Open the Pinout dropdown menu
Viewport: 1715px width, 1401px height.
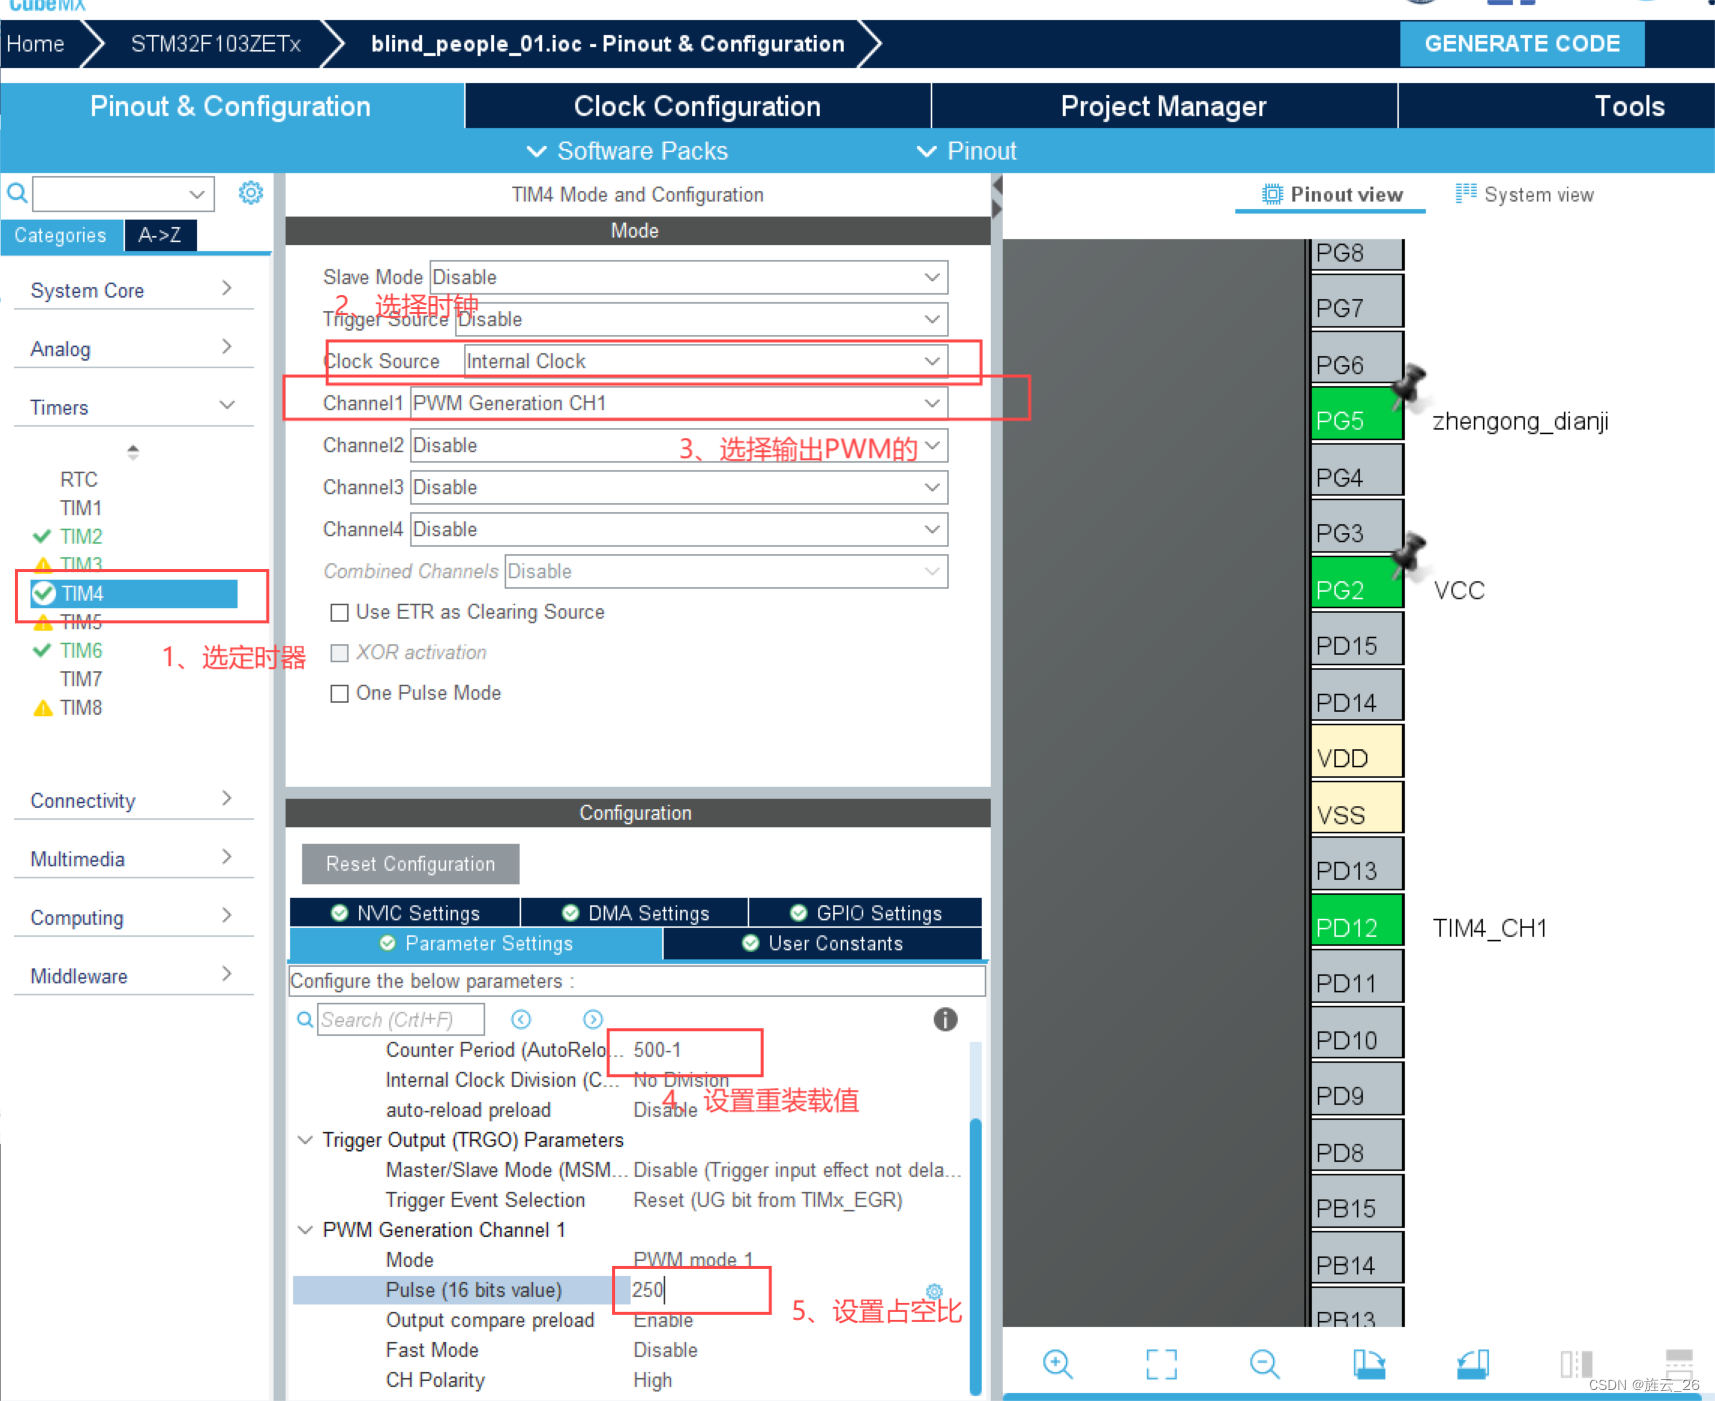[966, 151]
